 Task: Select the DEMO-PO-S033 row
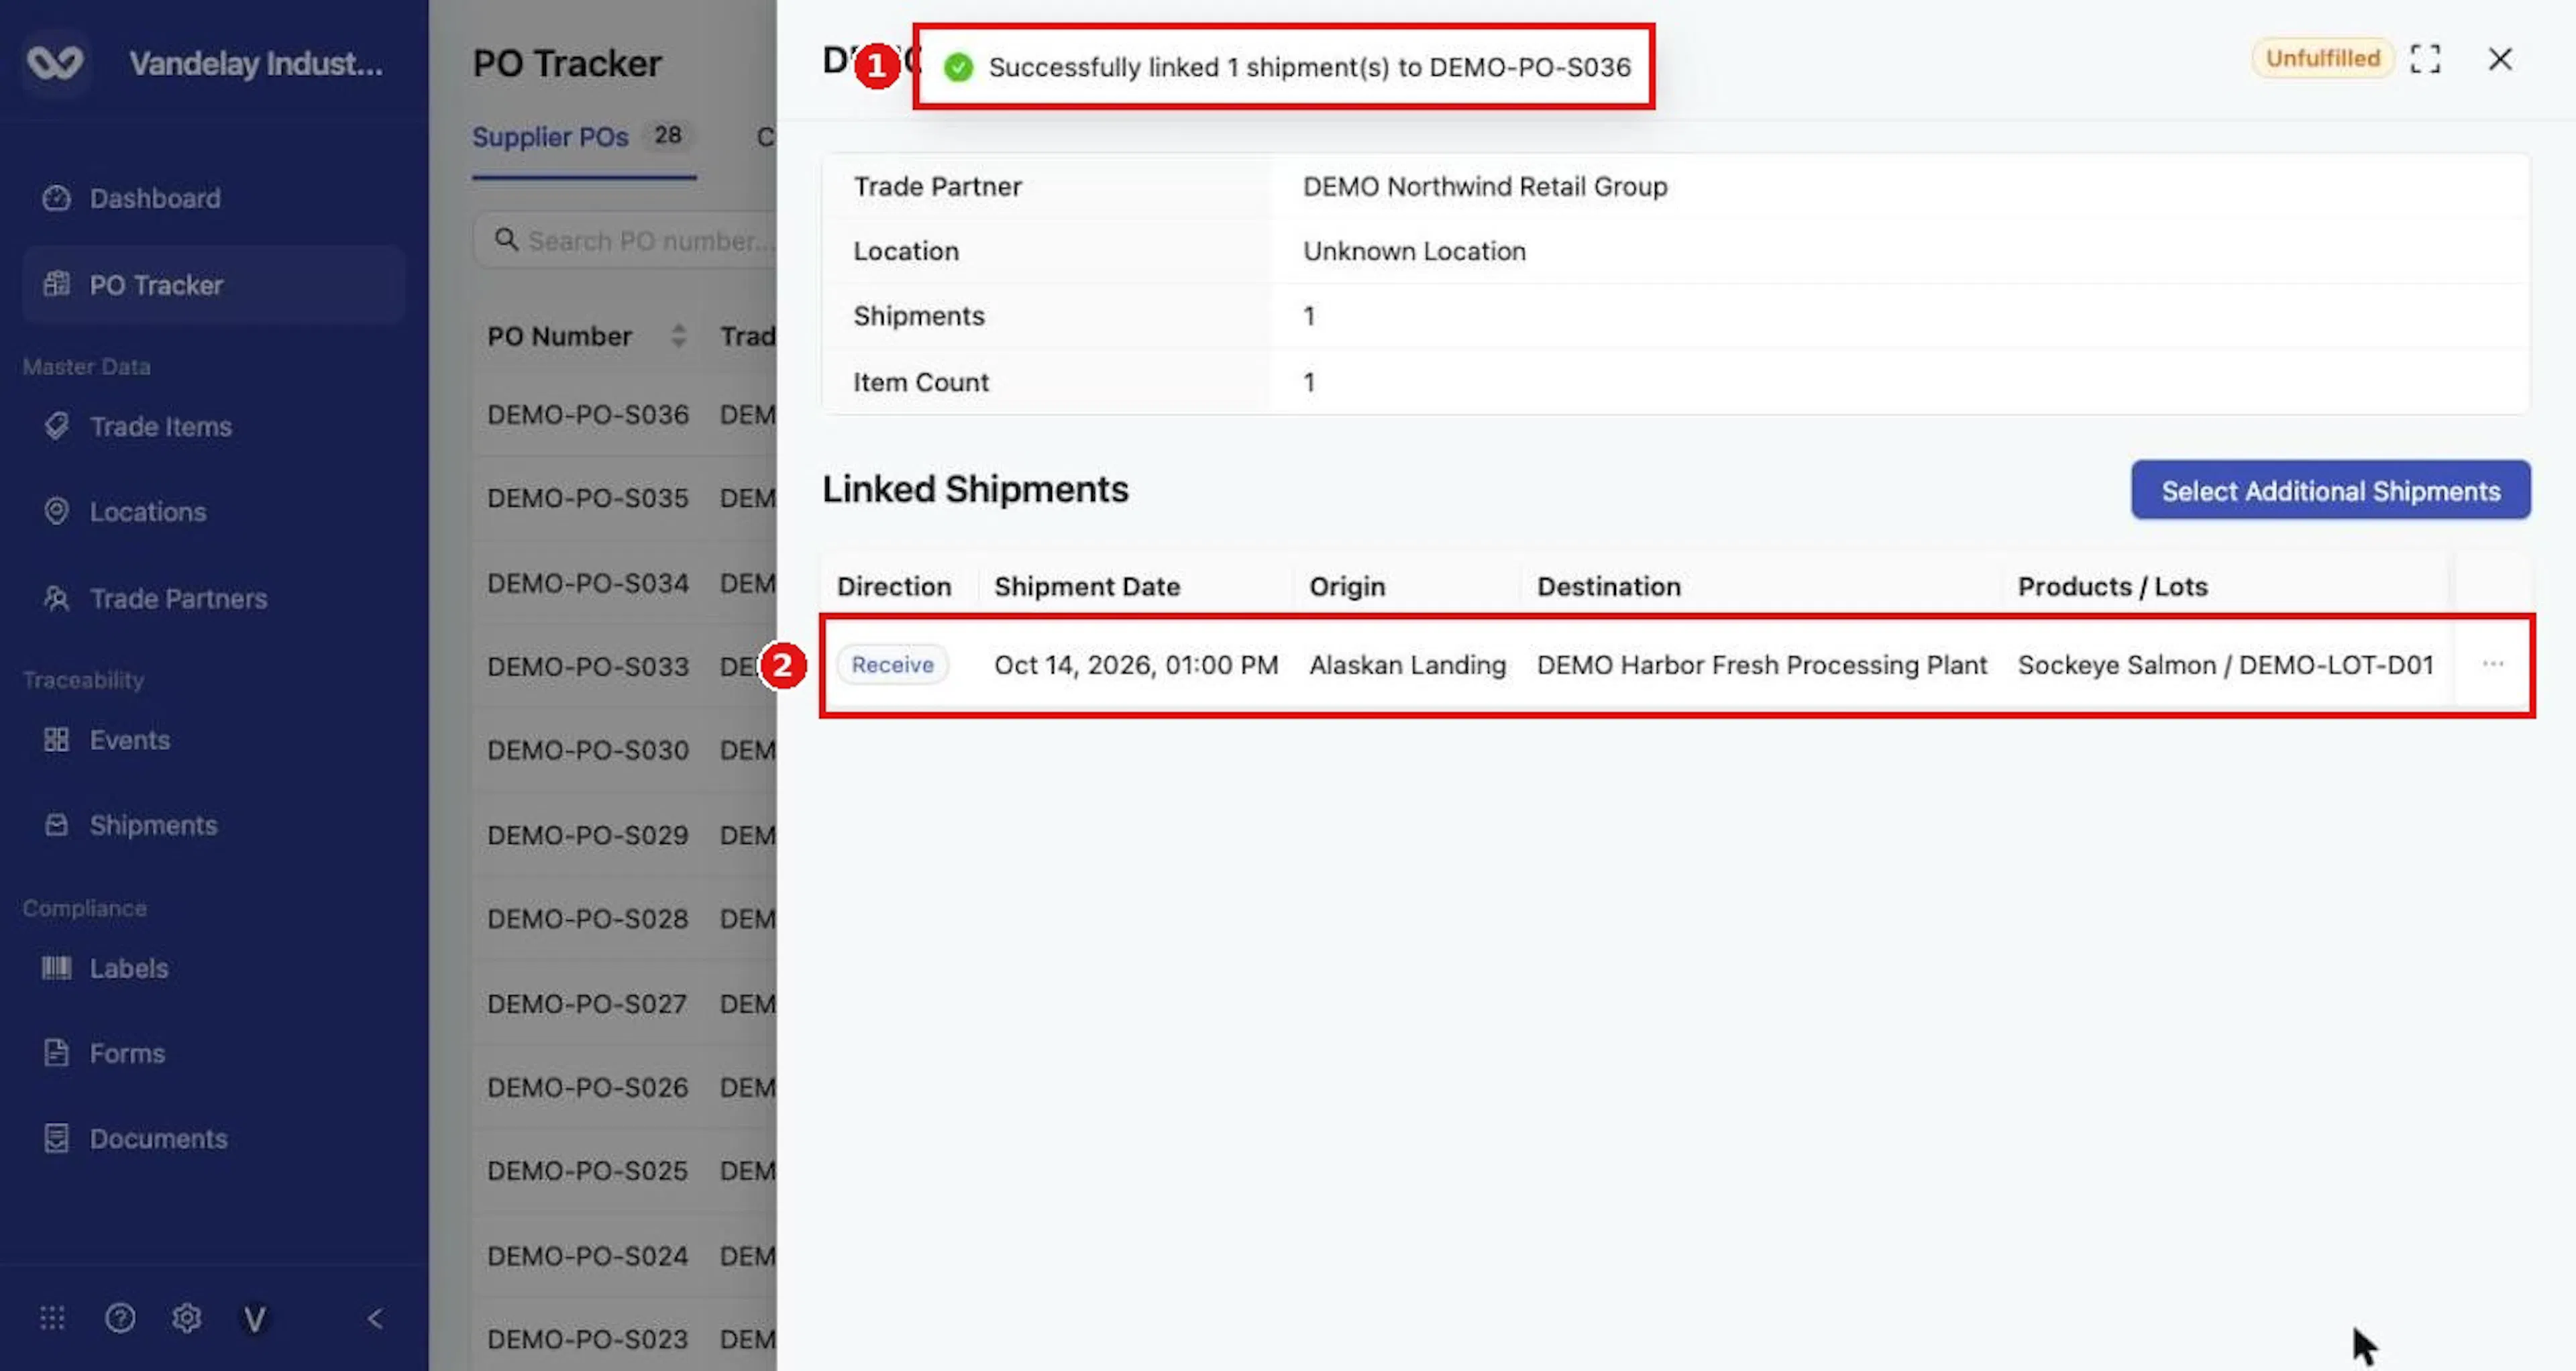(x=624, y=666)
